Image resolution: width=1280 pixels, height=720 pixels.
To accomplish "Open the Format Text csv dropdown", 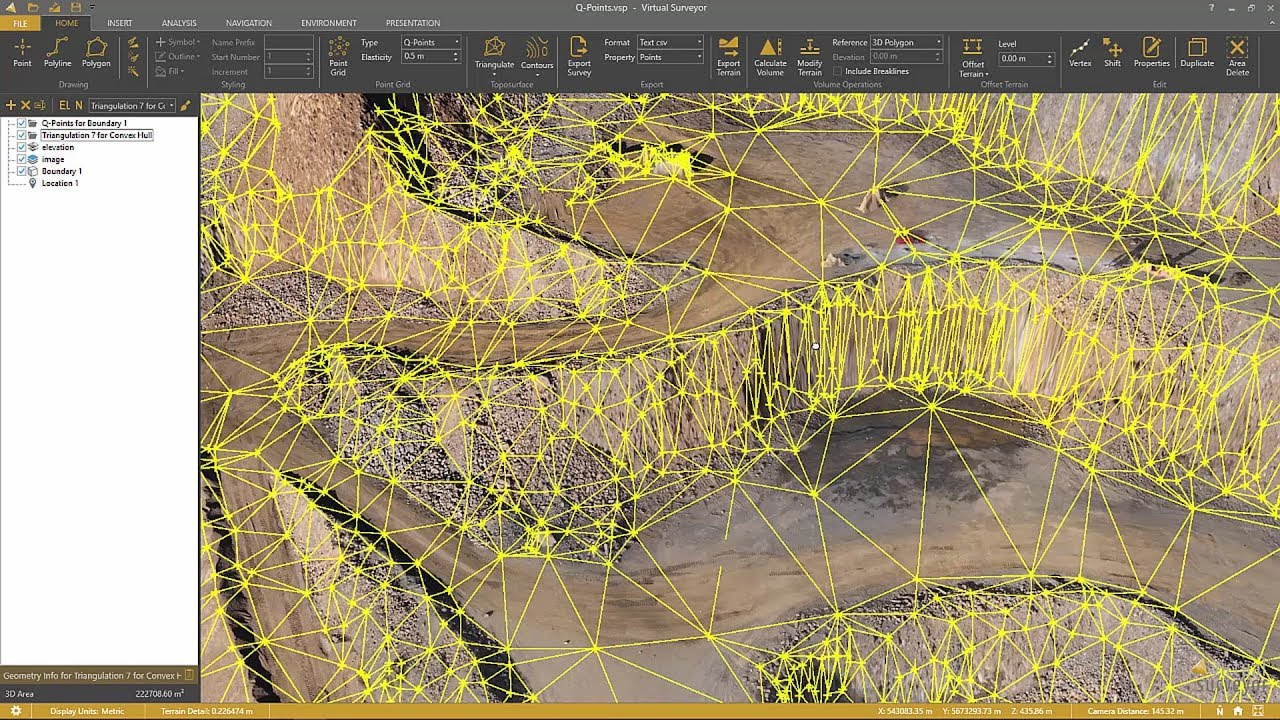I will 670,42.
